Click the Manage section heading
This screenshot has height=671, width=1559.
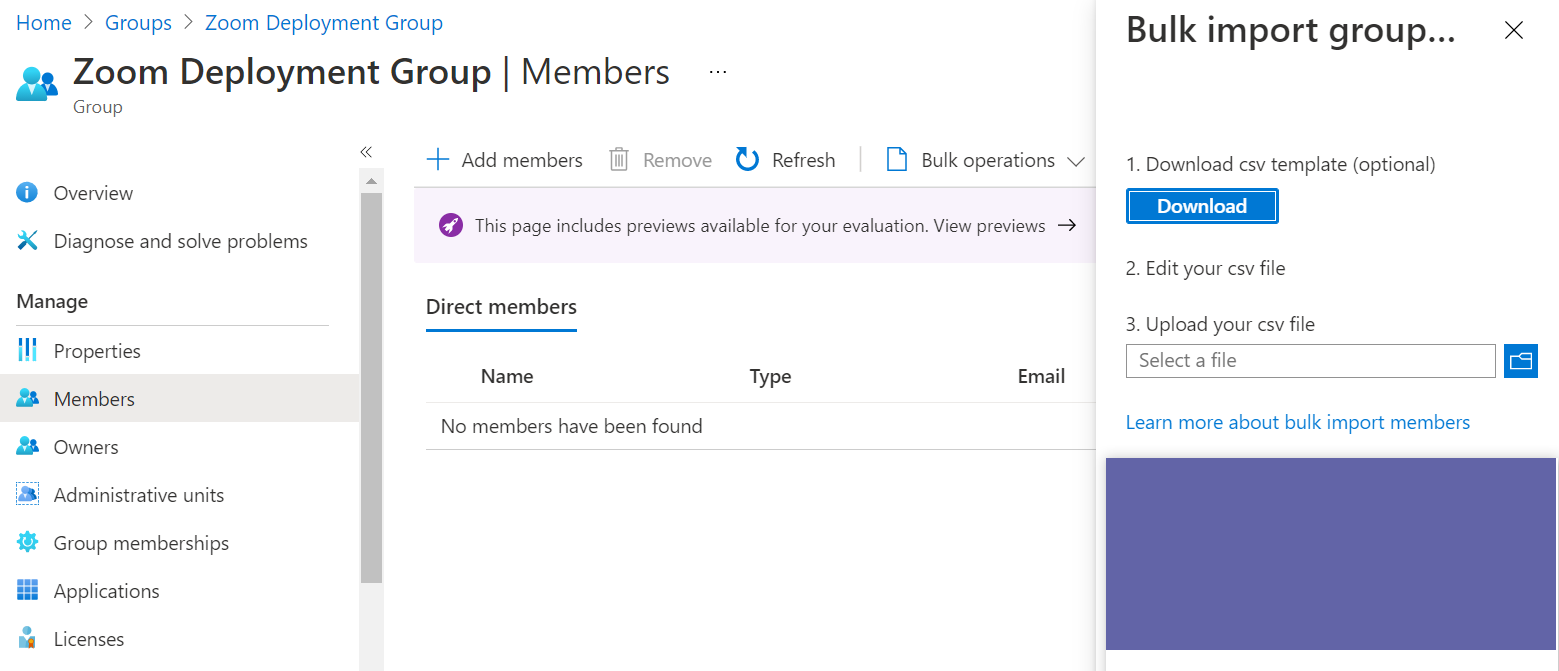point(52,301)
